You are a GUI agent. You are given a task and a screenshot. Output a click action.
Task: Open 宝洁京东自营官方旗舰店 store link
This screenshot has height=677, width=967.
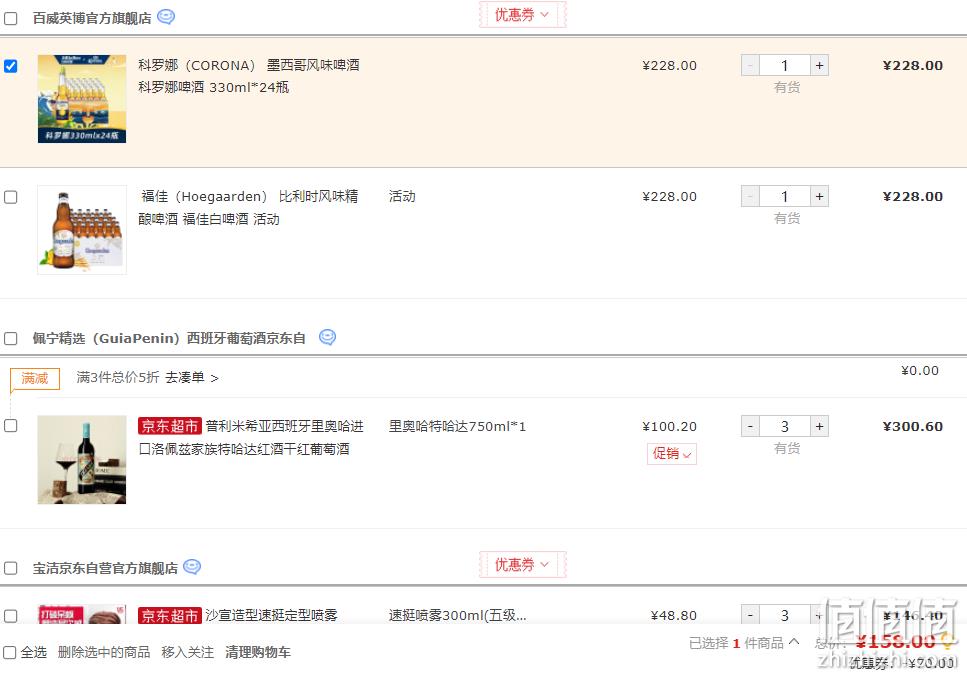click(x=105, y=568)
